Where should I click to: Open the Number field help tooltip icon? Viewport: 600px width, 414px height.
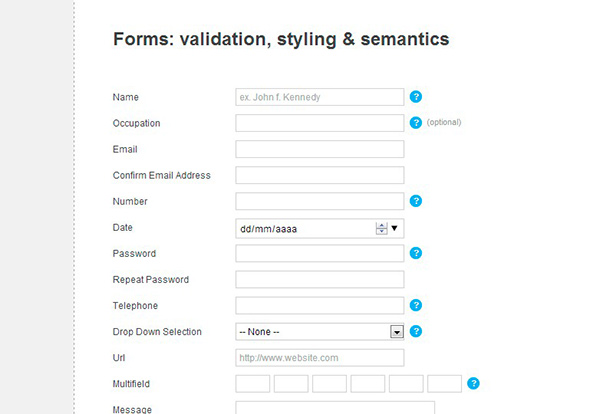416,201
